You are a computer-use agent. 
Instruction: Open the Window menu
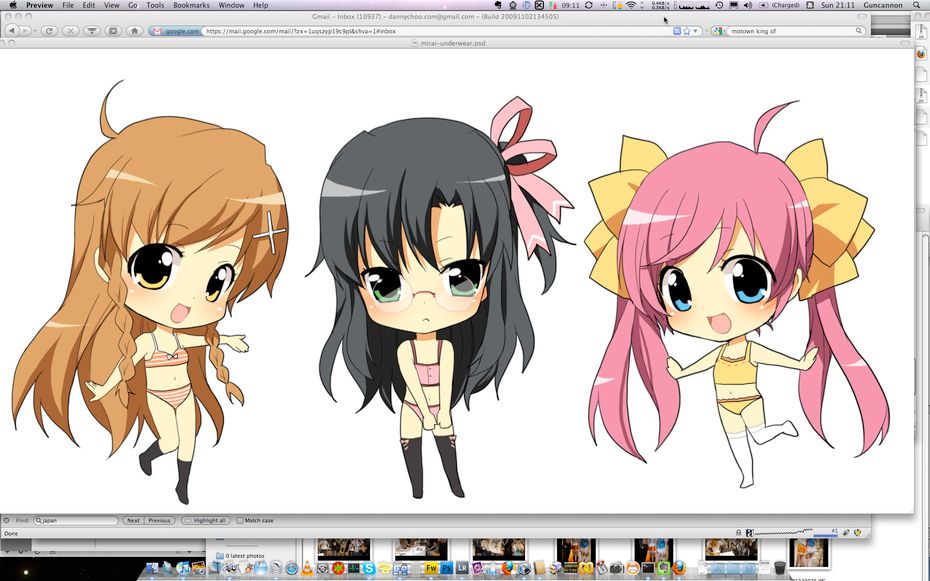click(x=231, y=5)
